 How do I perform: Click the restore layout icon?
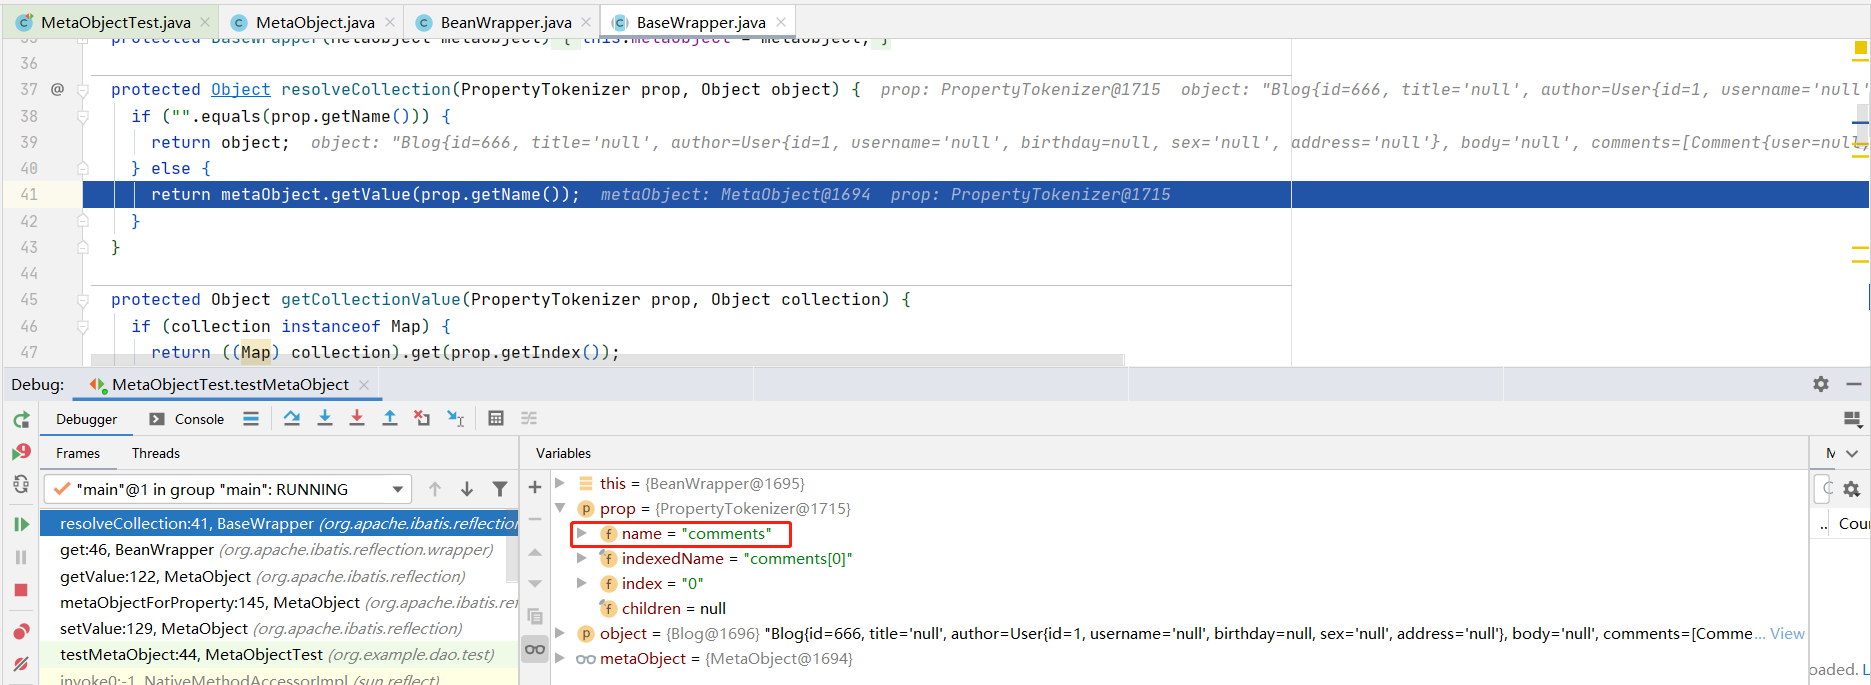click(x=1852, y=419)
